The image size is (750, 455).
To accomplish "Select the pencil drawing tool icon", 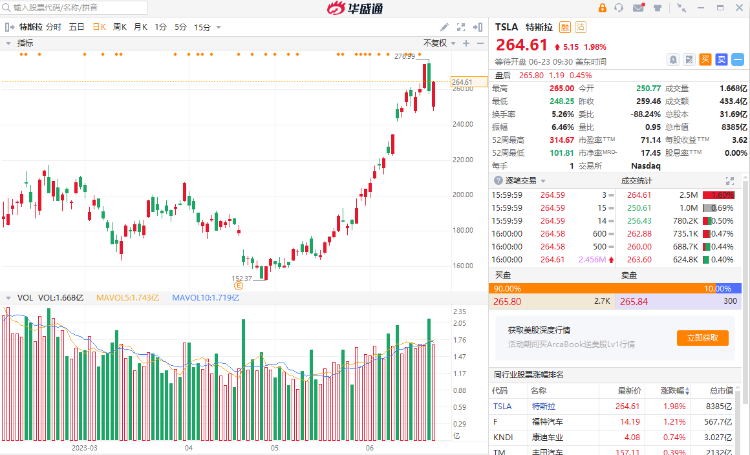I will click(x=444, y=27).
